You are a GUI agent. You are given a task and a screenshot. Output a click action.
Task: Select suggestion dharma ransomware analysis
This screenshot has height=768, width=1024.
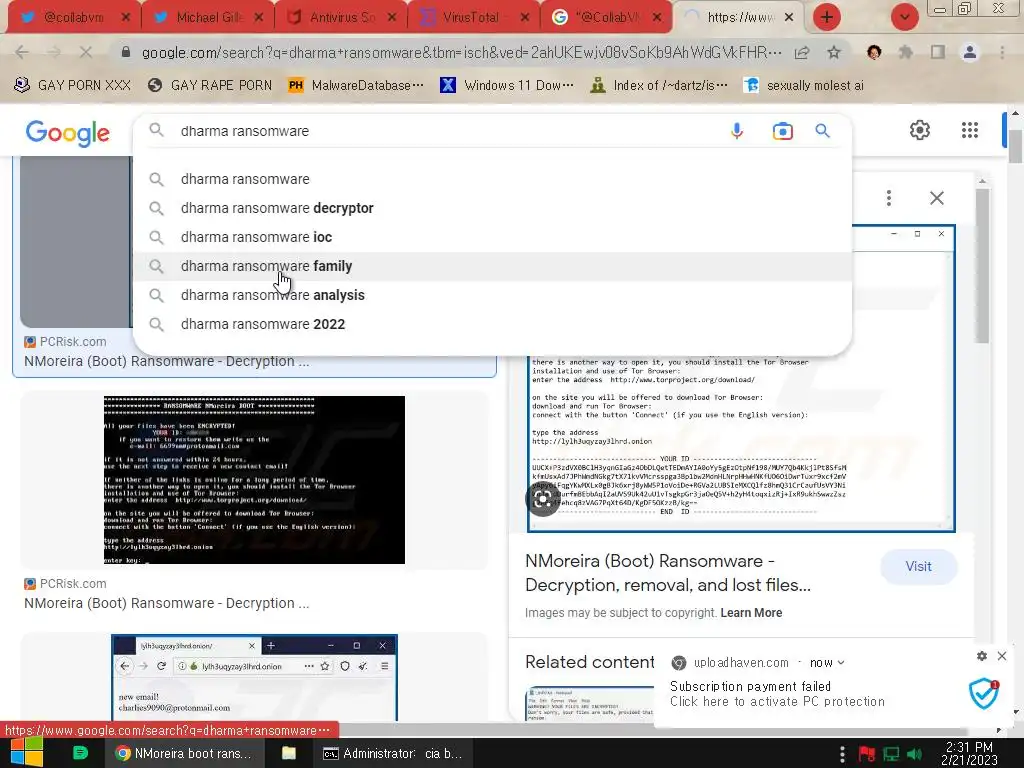492,295
